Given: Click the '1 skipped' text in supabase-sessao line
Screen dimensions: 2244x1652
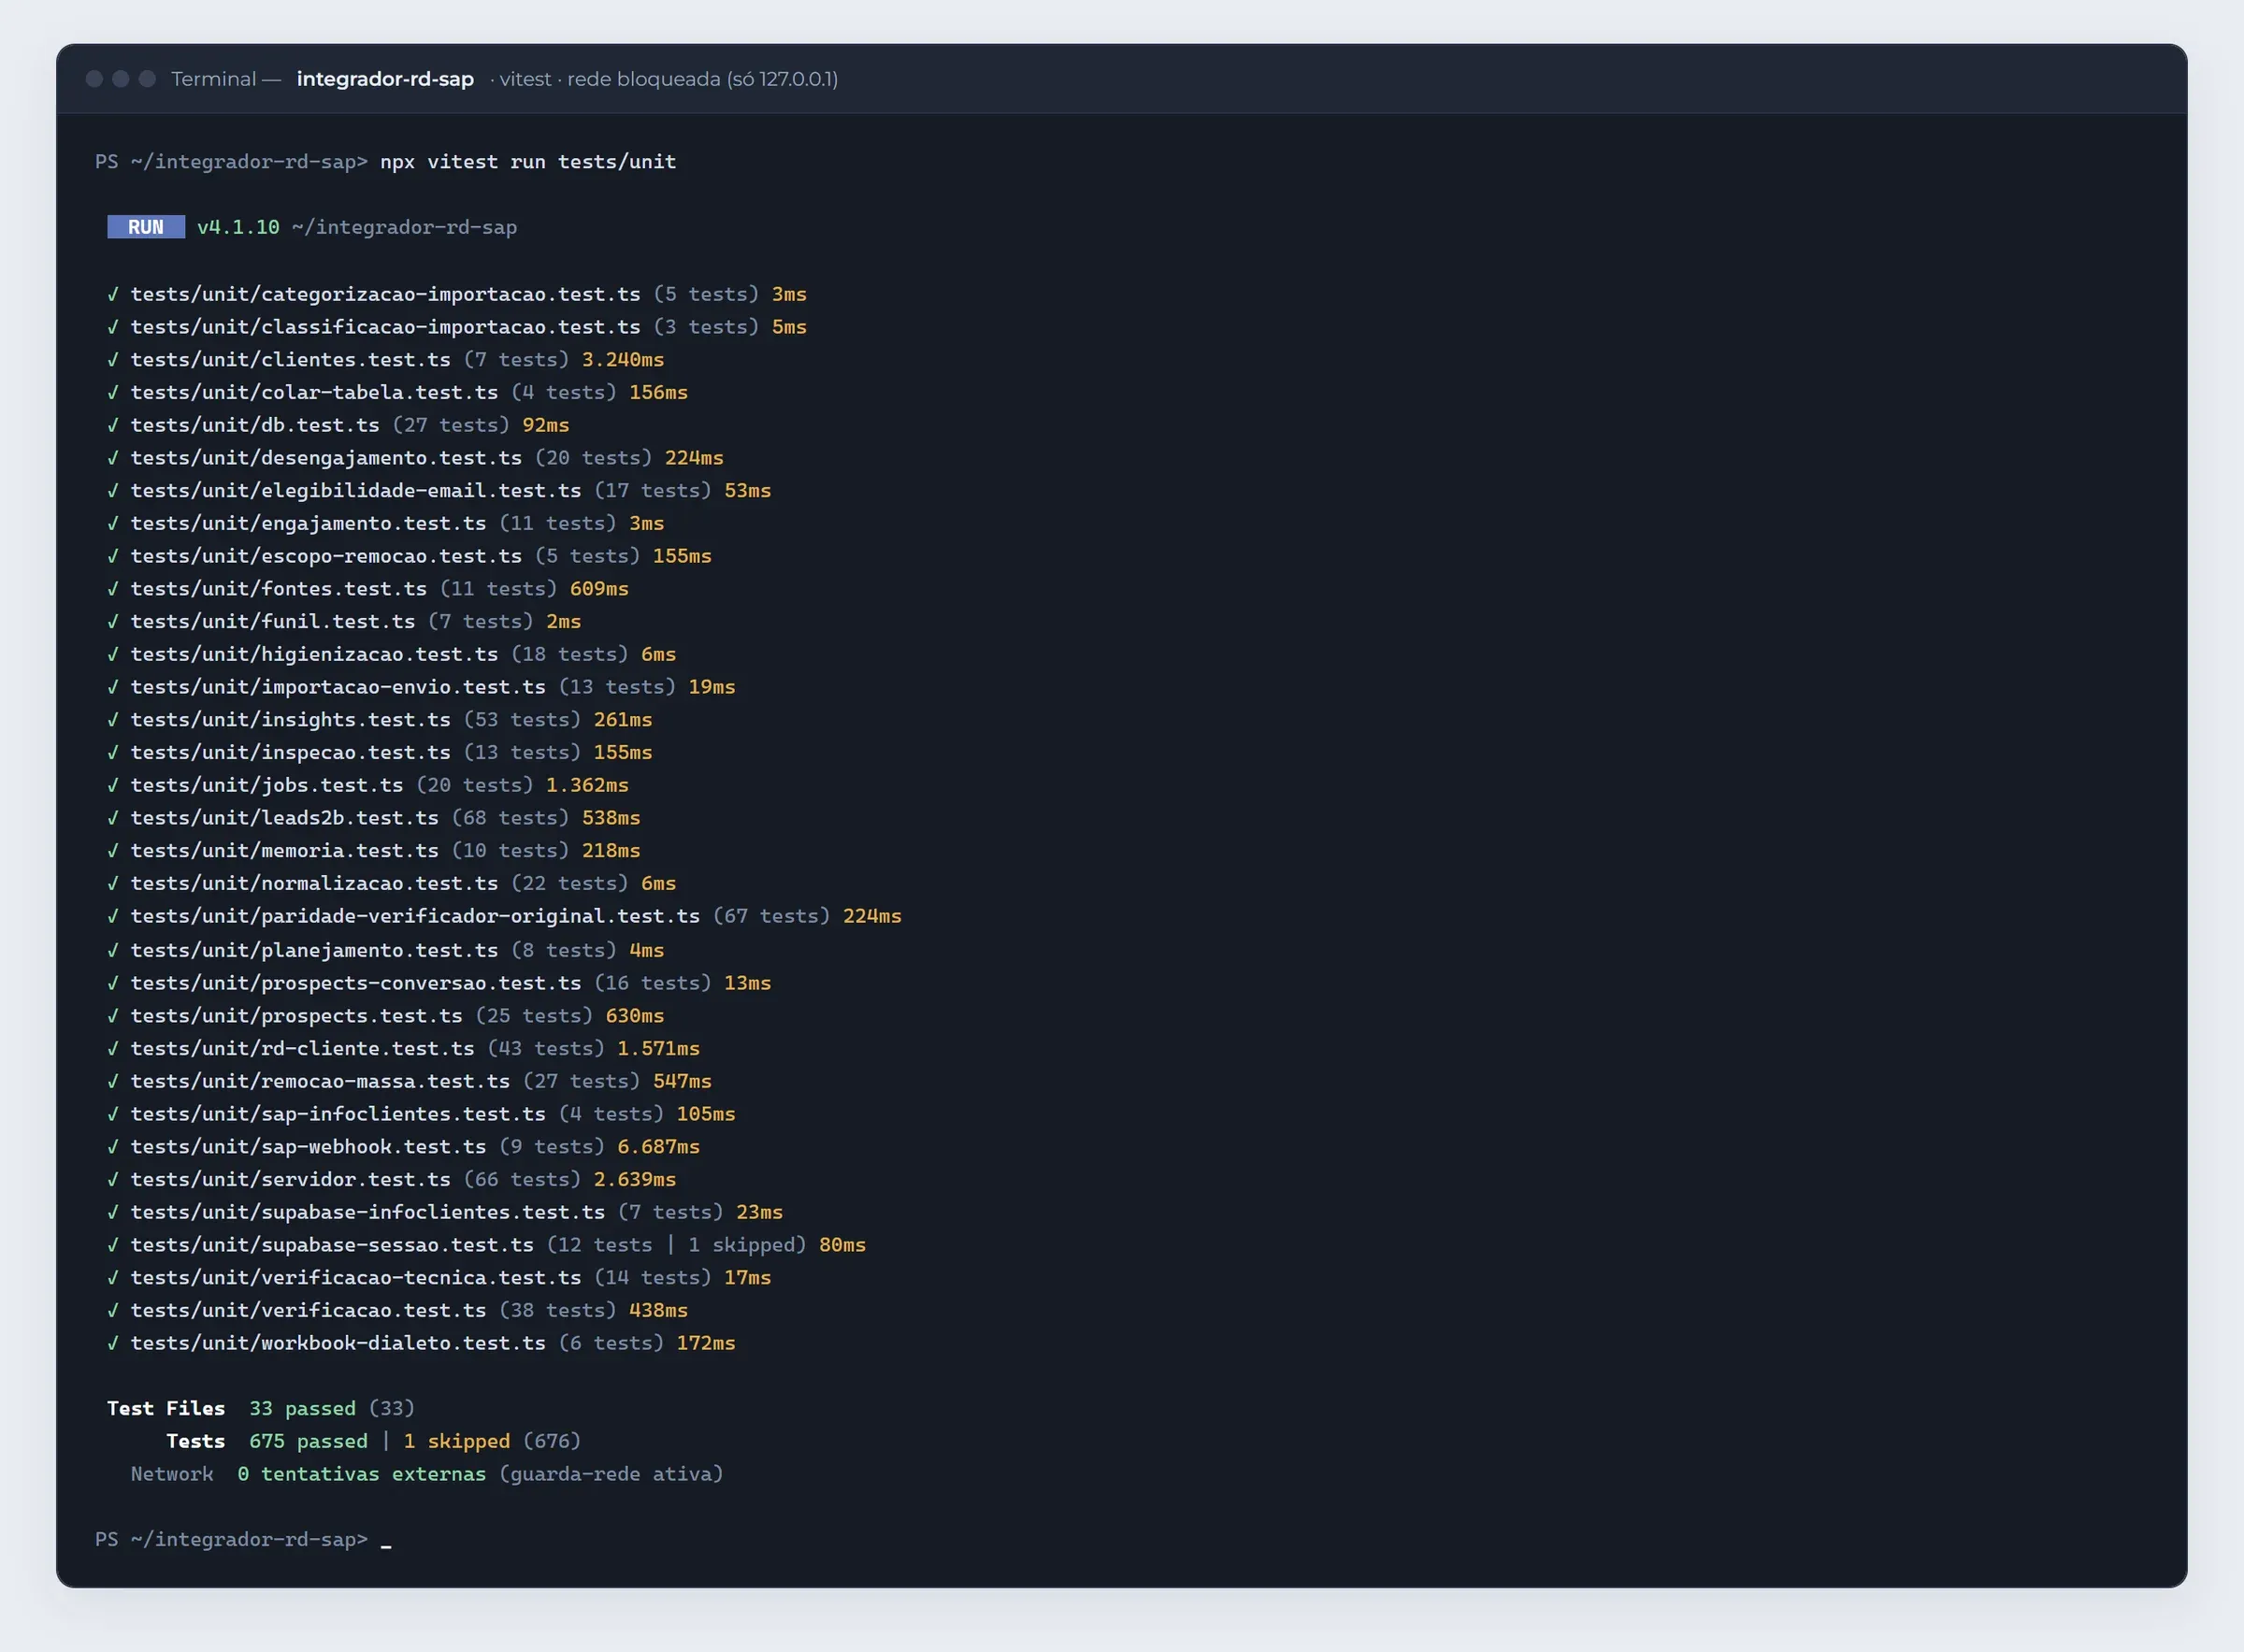Looking at the screenshot, I should [x=741, y=1245].
